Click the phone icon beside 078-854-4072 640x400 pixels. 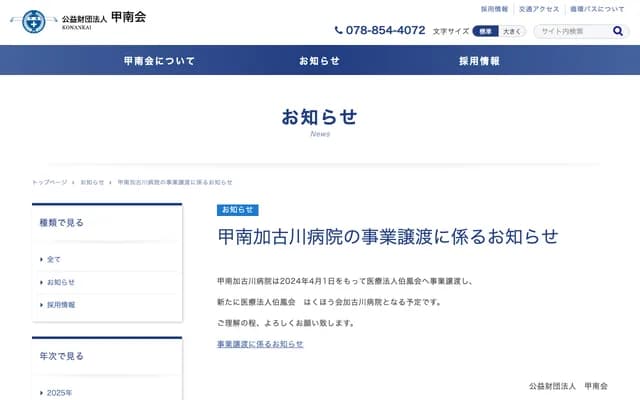[338, 30]
